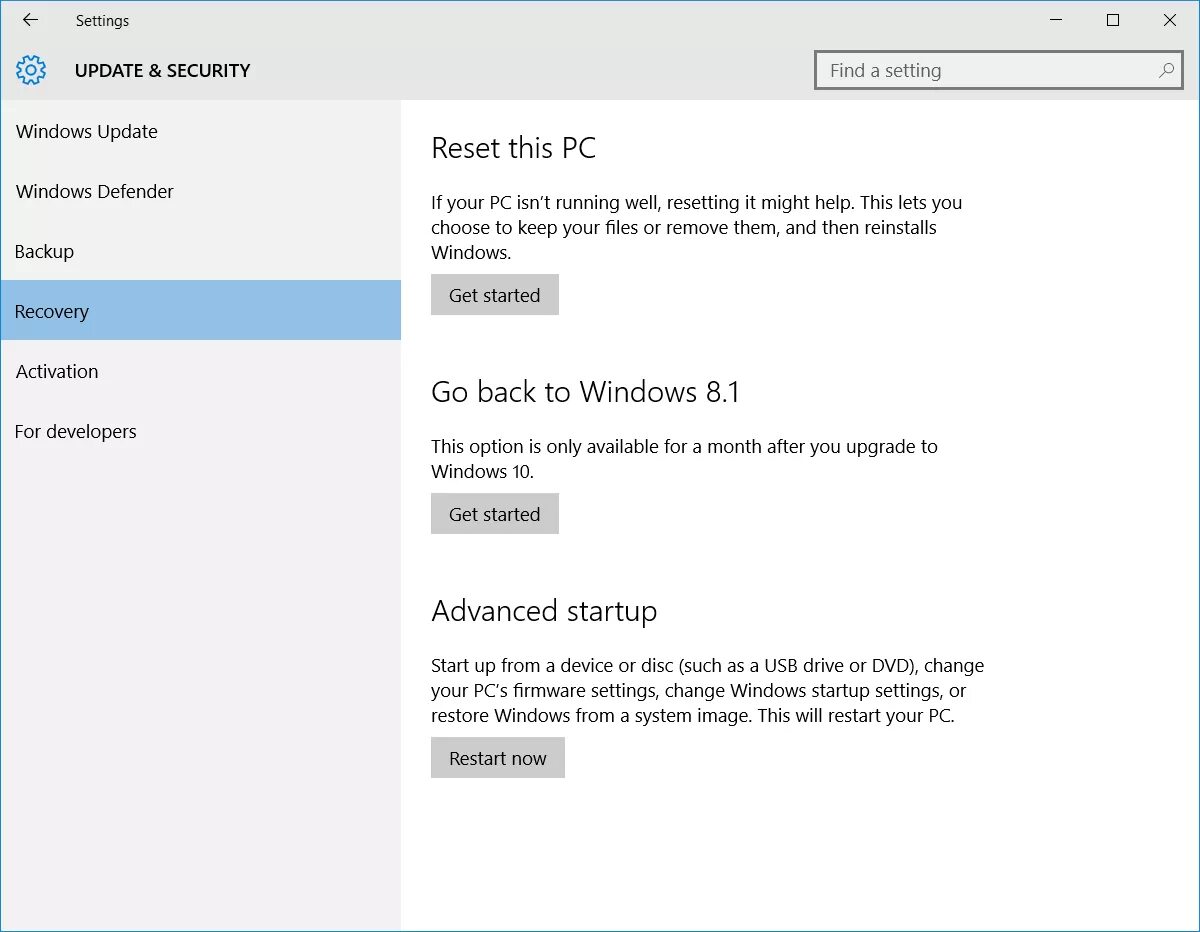Select Backup in the sidebar

45,252
